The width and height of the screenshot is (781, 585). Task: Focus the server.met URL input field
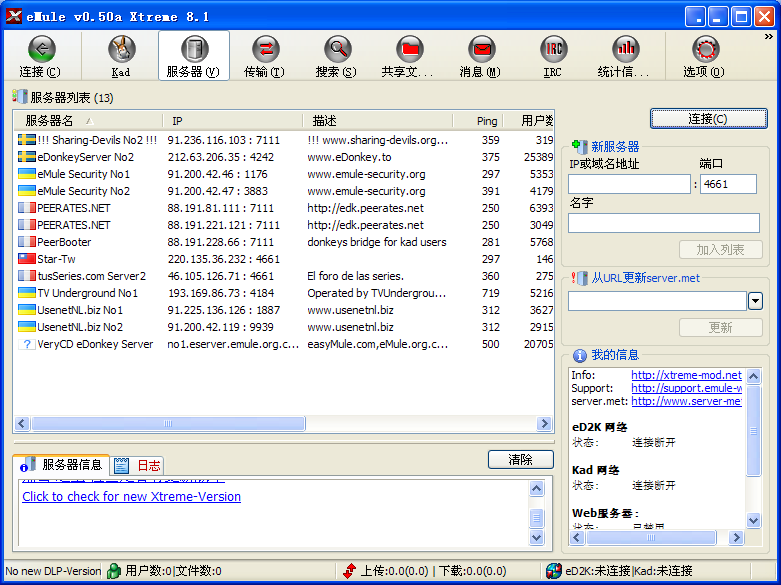point(657,301)
